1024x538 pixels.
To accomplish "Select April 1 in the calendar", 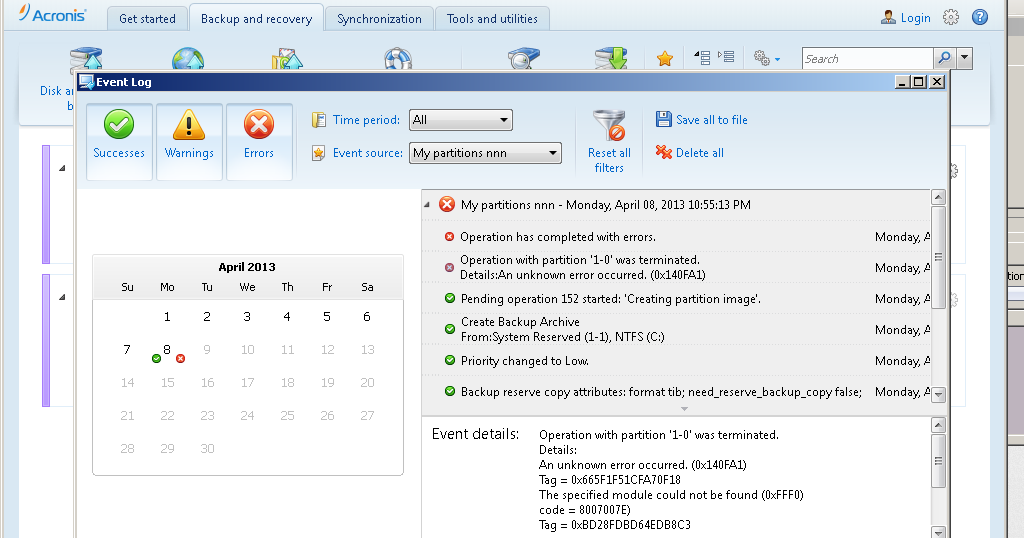I will [167, 317].
